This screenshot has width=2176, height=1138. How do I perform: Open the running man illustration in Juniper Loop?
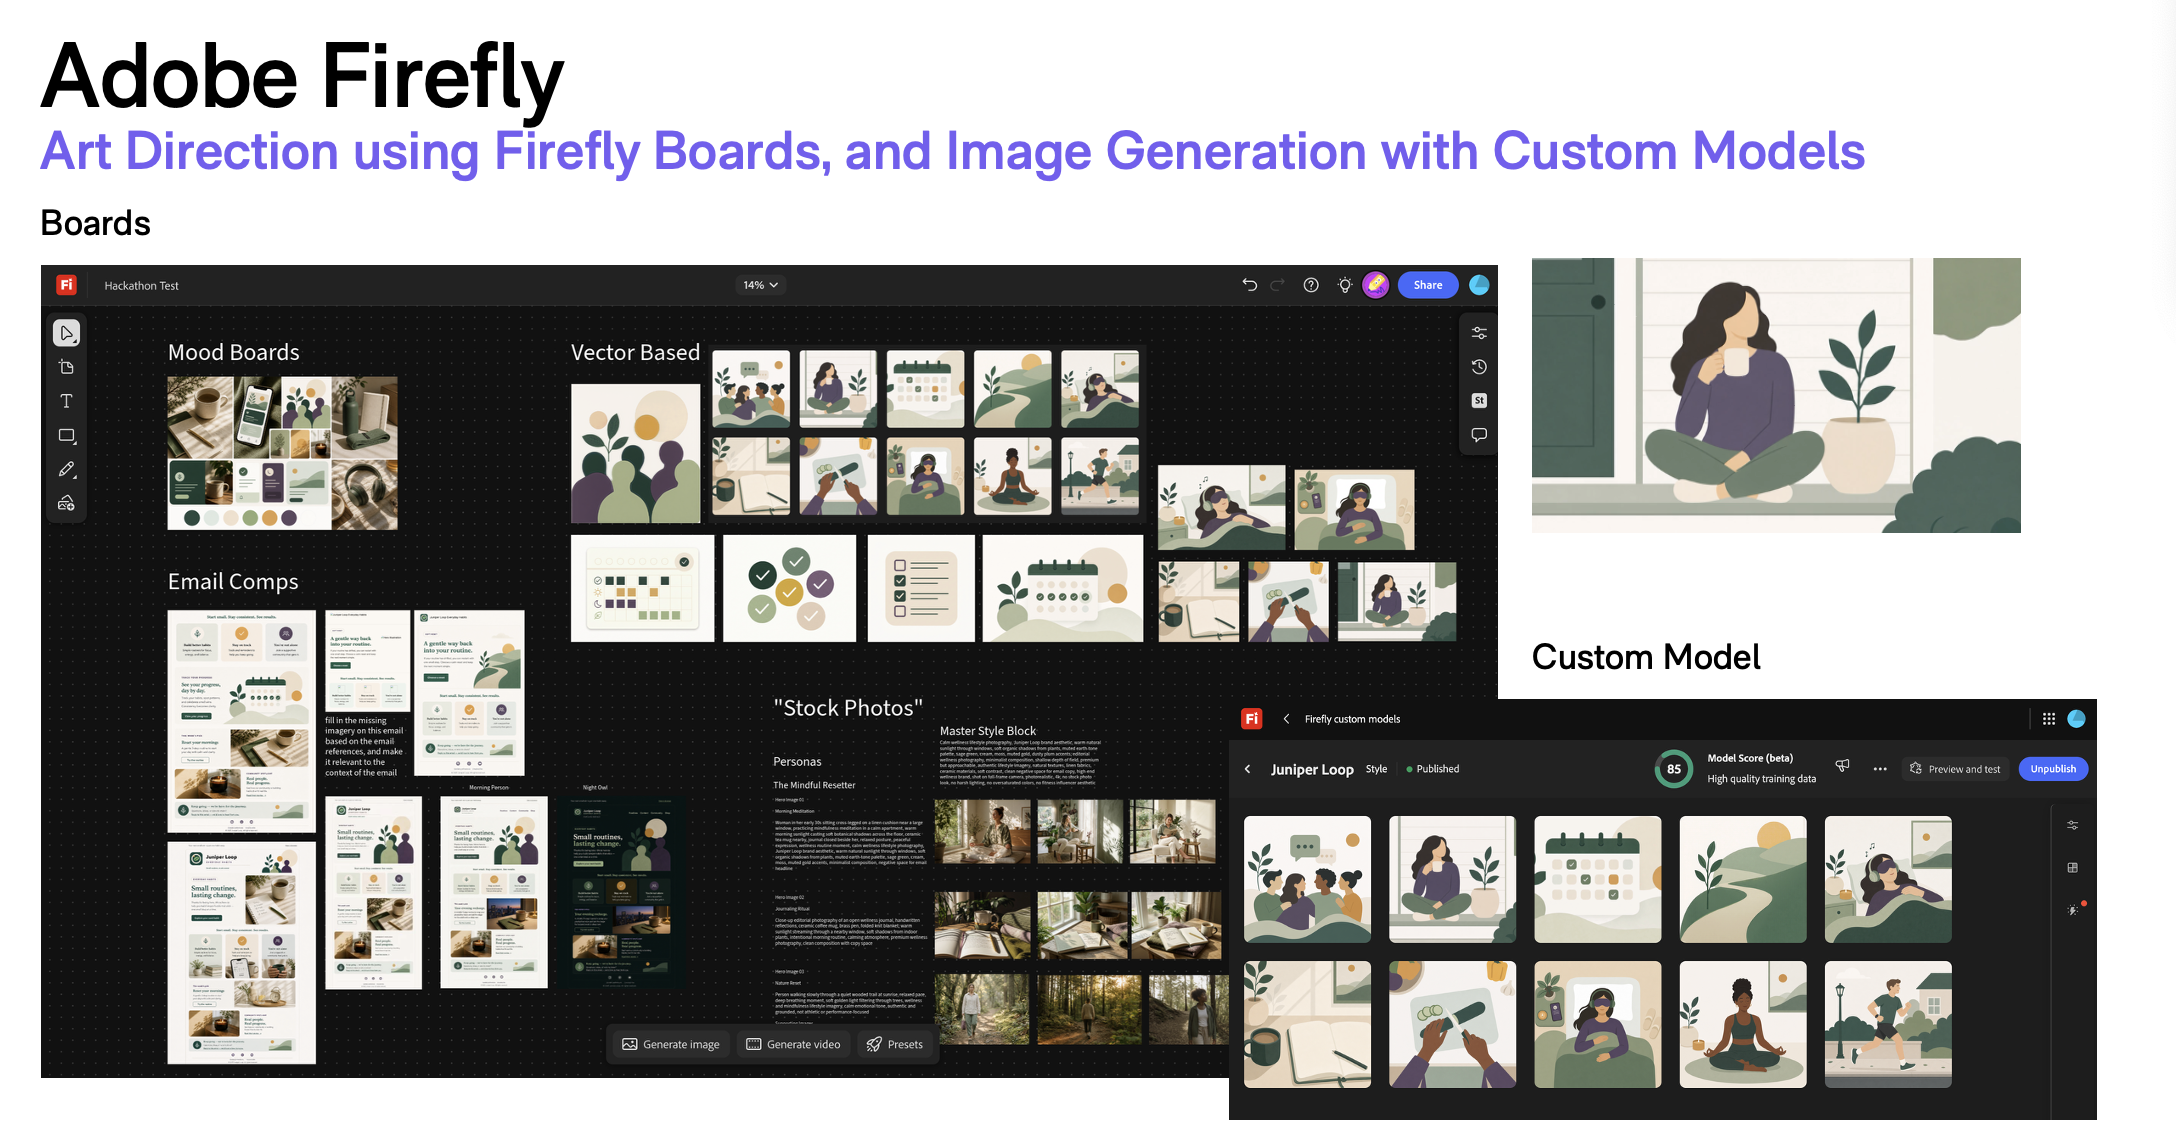[x=1888, y=1024]
